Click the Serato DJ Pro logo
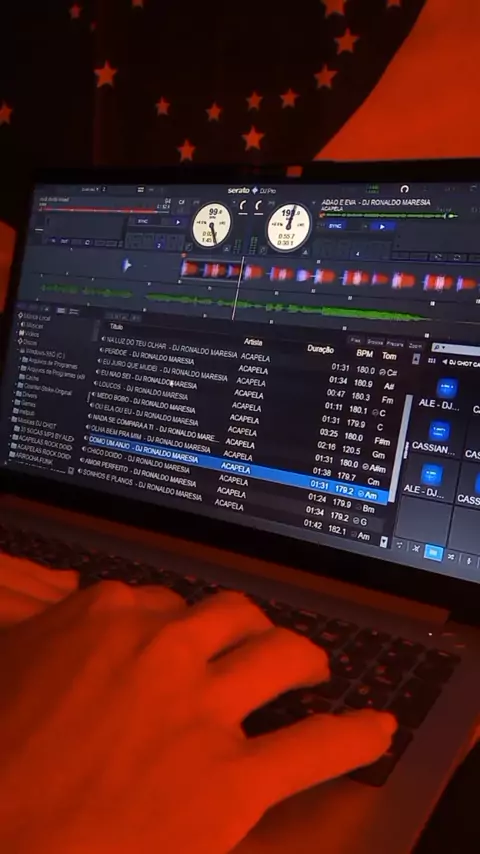The height and width of the screenshot is (854, 480). point(252,190)
